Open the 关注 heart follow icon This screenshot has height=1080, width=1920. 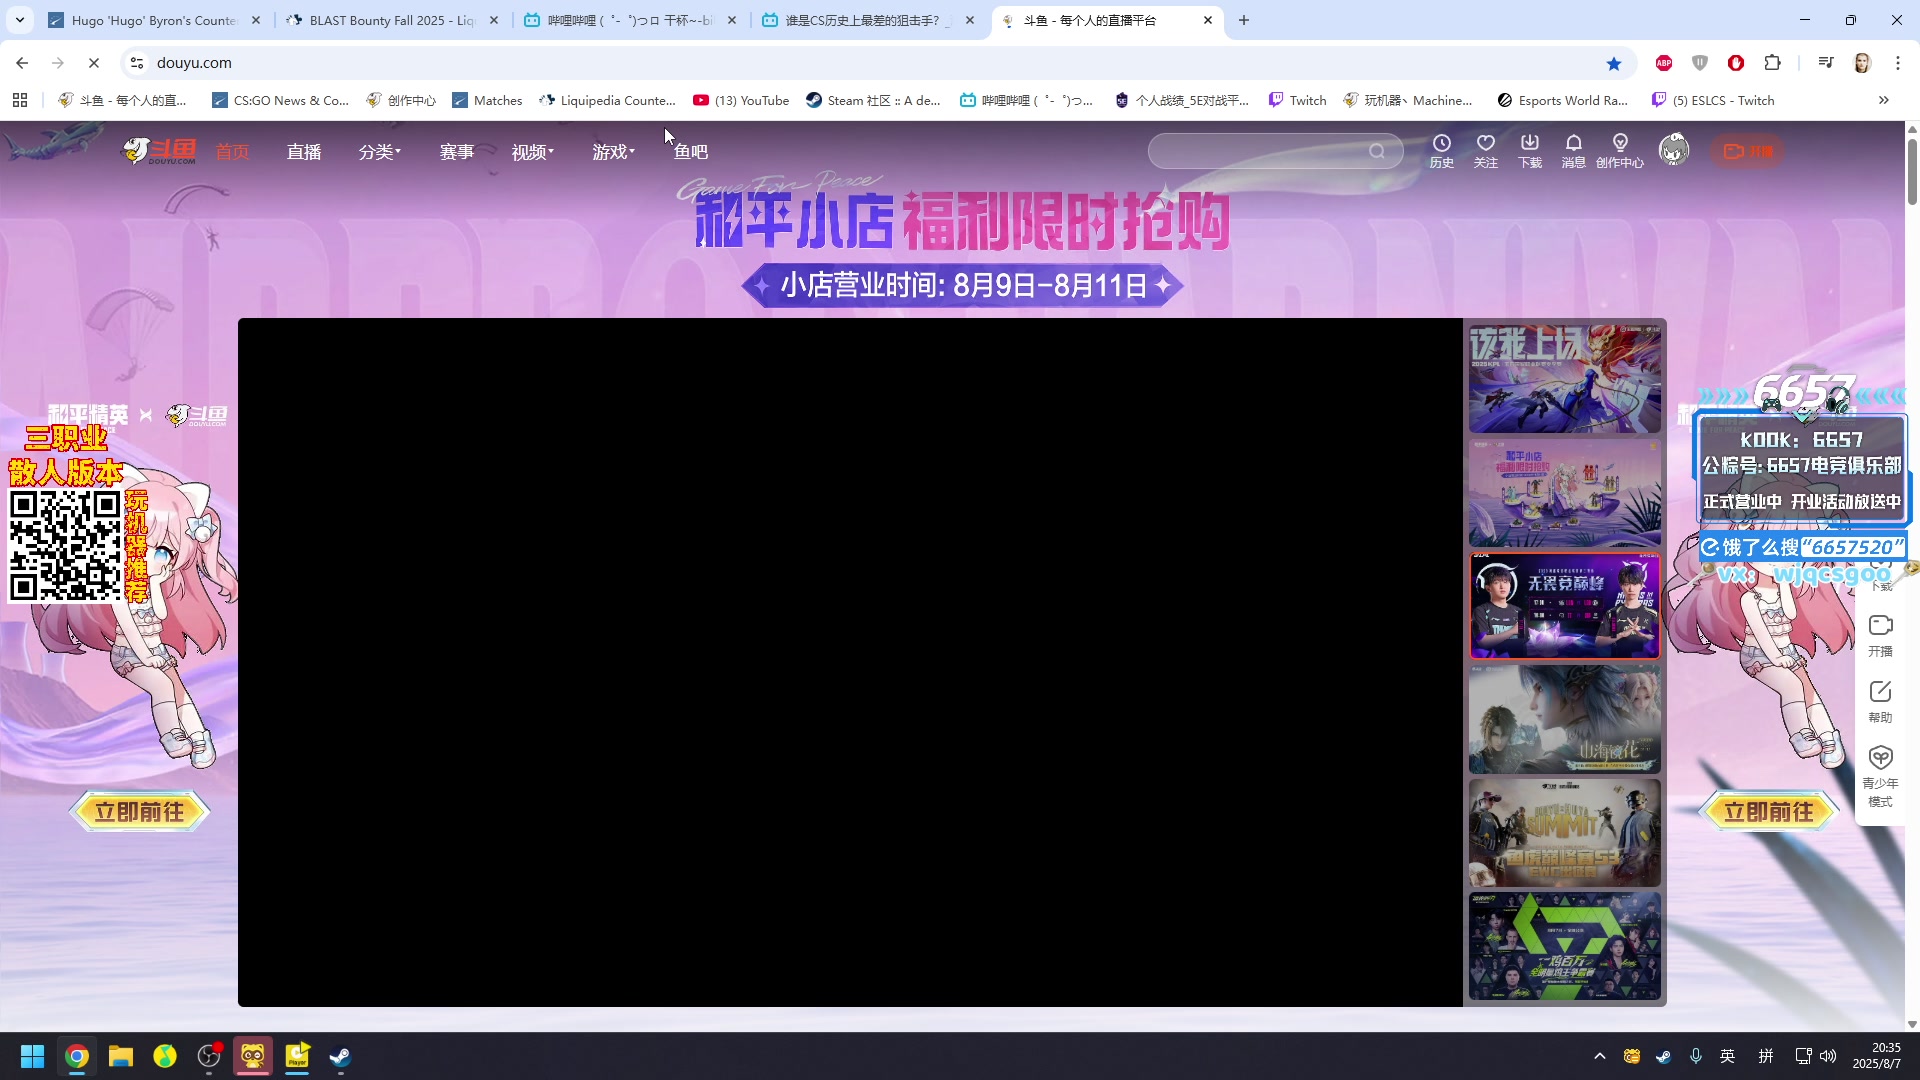(1486, 151)
